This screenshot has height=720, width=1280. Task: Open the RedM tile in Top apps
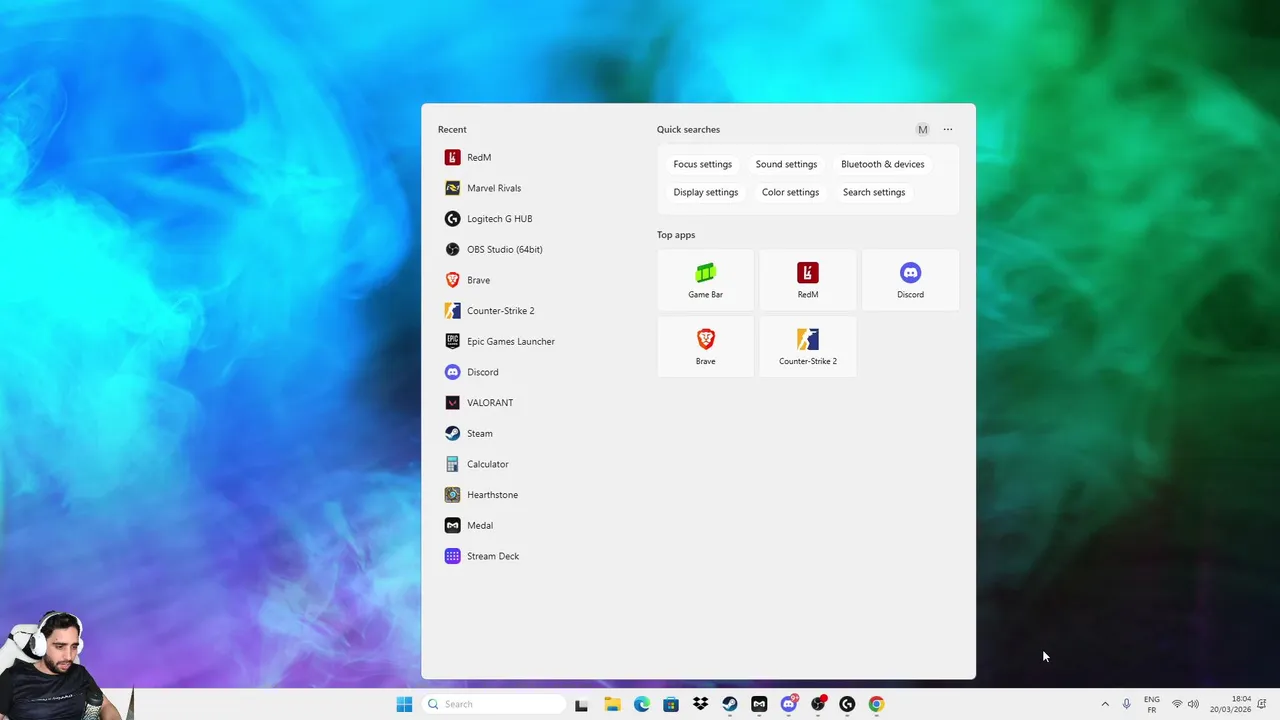tap(808, 280)
